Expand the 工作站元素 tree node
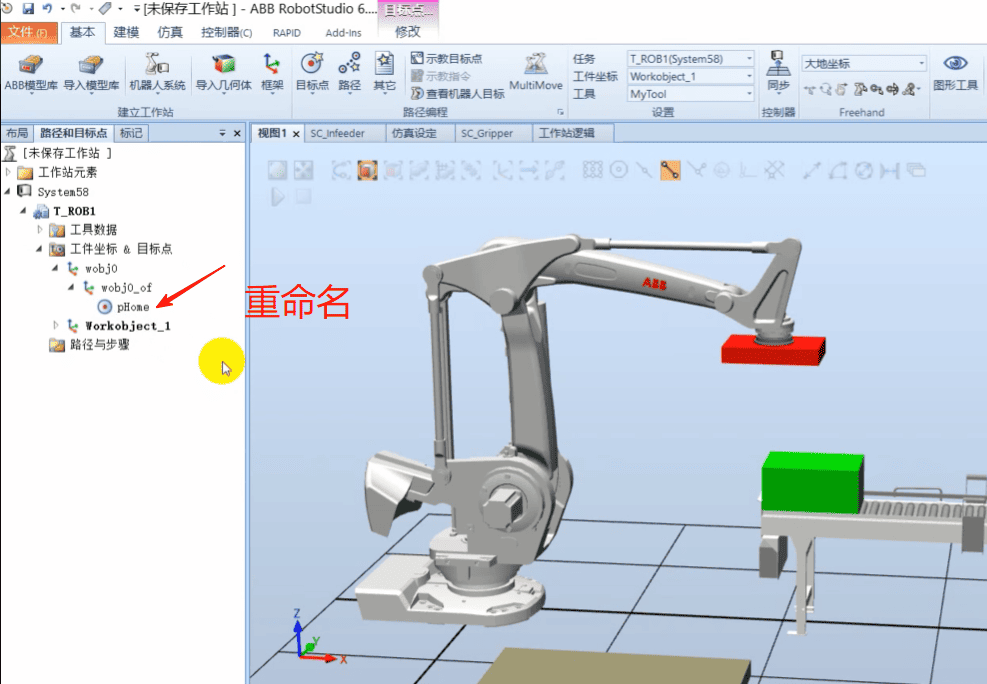 (x=8, y=171)
